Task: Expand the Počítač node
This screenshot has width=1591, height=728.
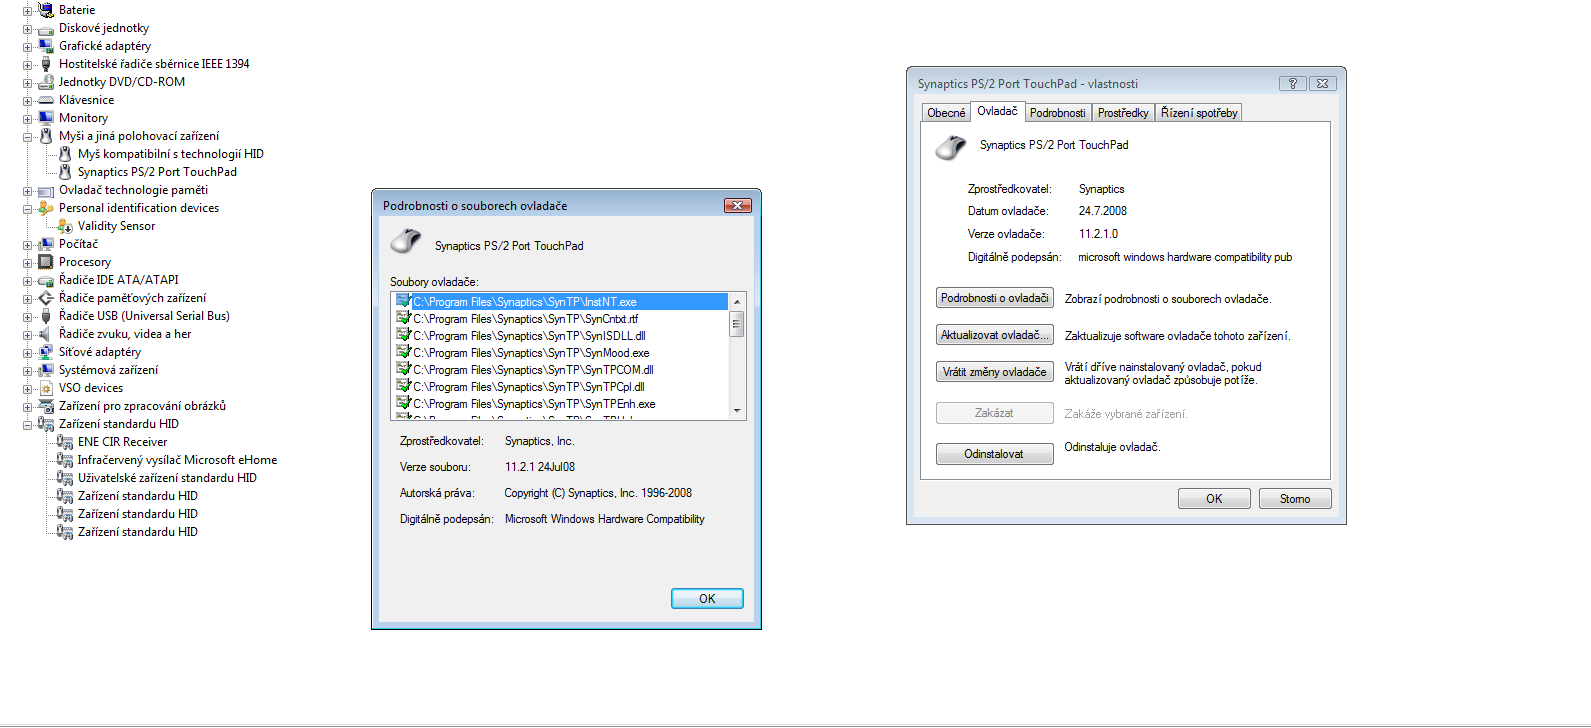Action: [x=28, y=244]
